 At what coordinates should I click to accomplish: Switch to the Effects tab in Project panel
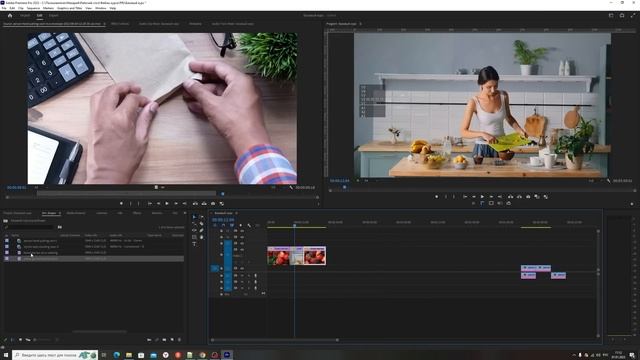click(x=137, y=213)
